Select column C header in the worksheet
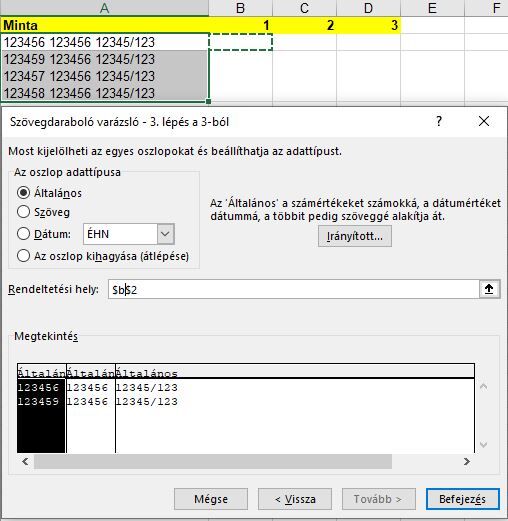This screenshot has width=508, height=521. tap(304, 8)
